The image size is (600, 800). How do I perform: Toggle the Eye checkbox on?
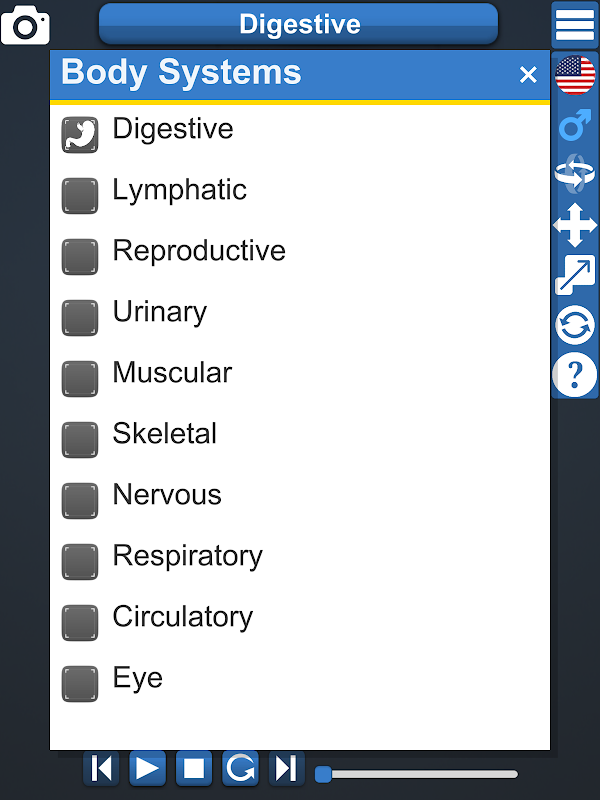click(x=80, y=683)
